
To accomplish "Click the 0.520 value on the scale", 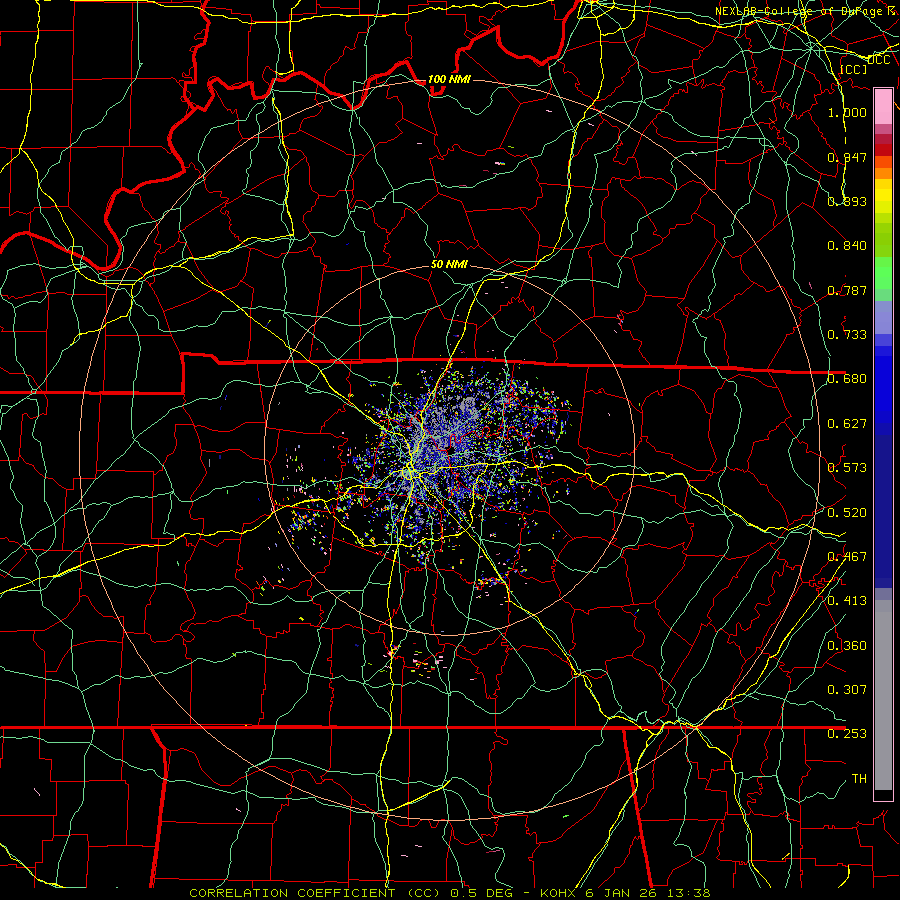I will 847,512.
